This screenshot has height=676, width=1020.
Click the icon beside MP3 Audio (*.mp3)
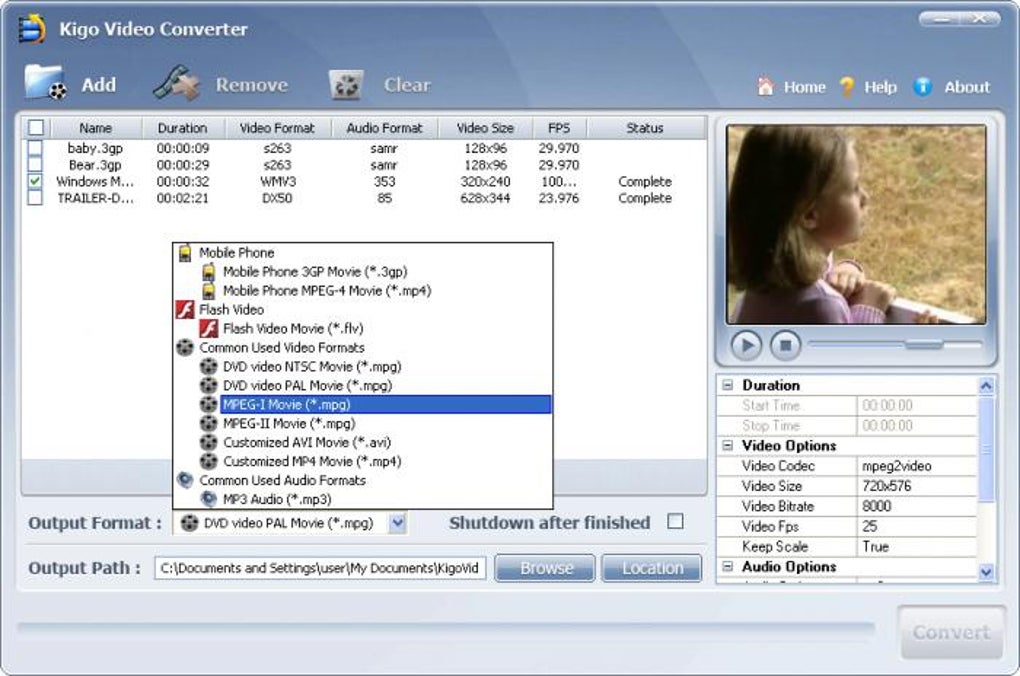pyautogui.click(x=209, y=499)
